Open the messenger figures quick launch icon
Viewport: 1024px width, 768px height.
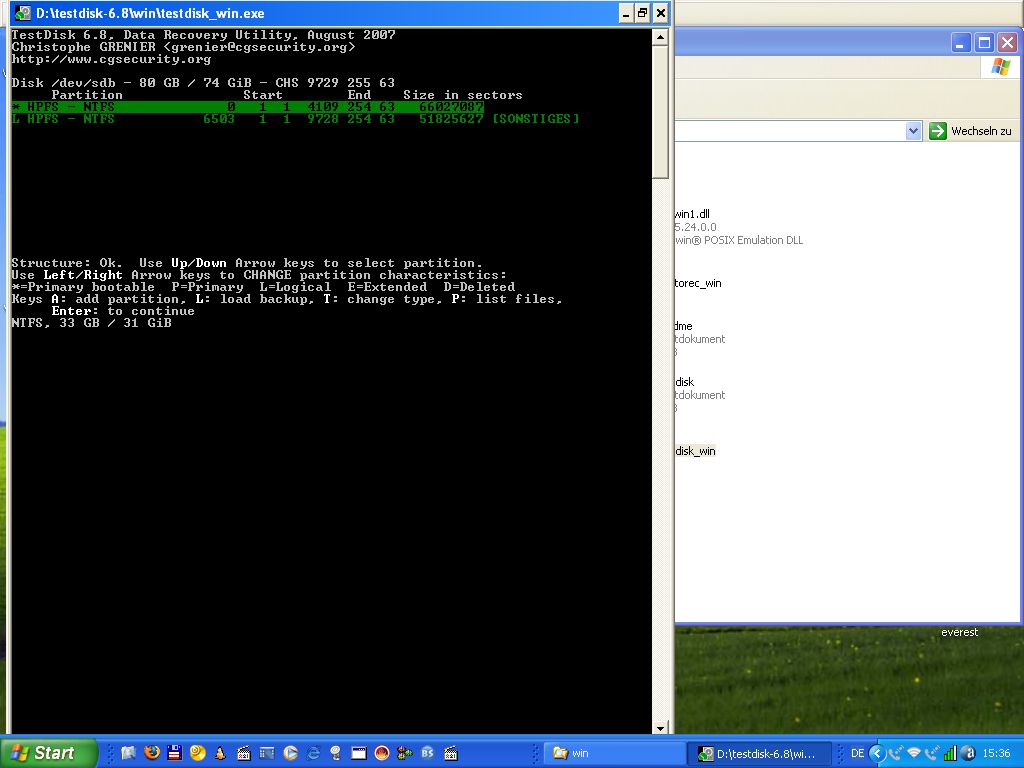pos(405,753)
